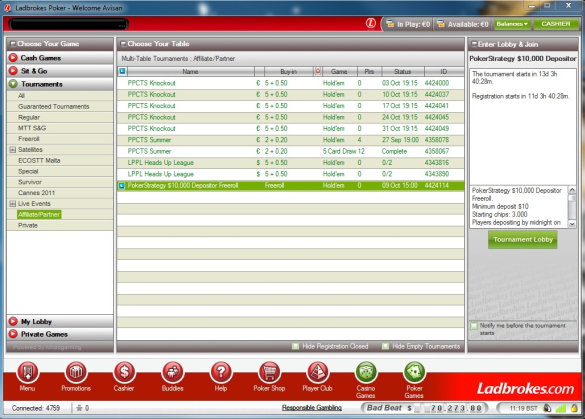Select the ECOSTT Malta filter
This screenshot has height=419, width=585.
pos(39,160)
